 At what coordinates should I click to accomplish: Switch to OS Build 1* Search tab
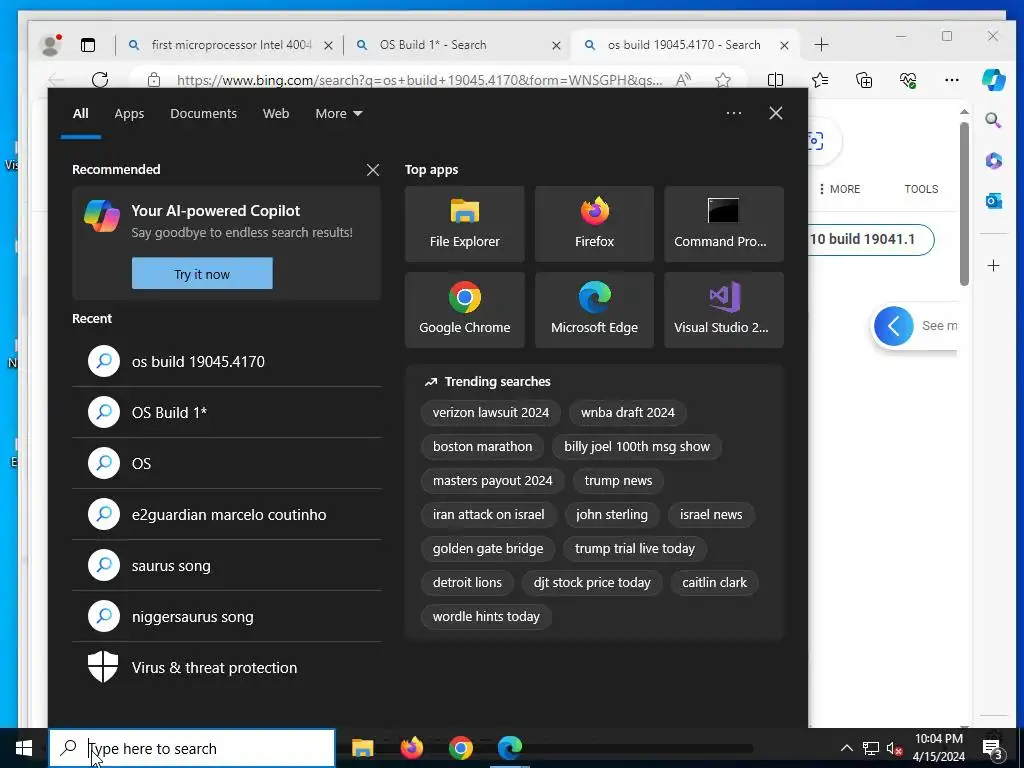click(x=457, y=45)
